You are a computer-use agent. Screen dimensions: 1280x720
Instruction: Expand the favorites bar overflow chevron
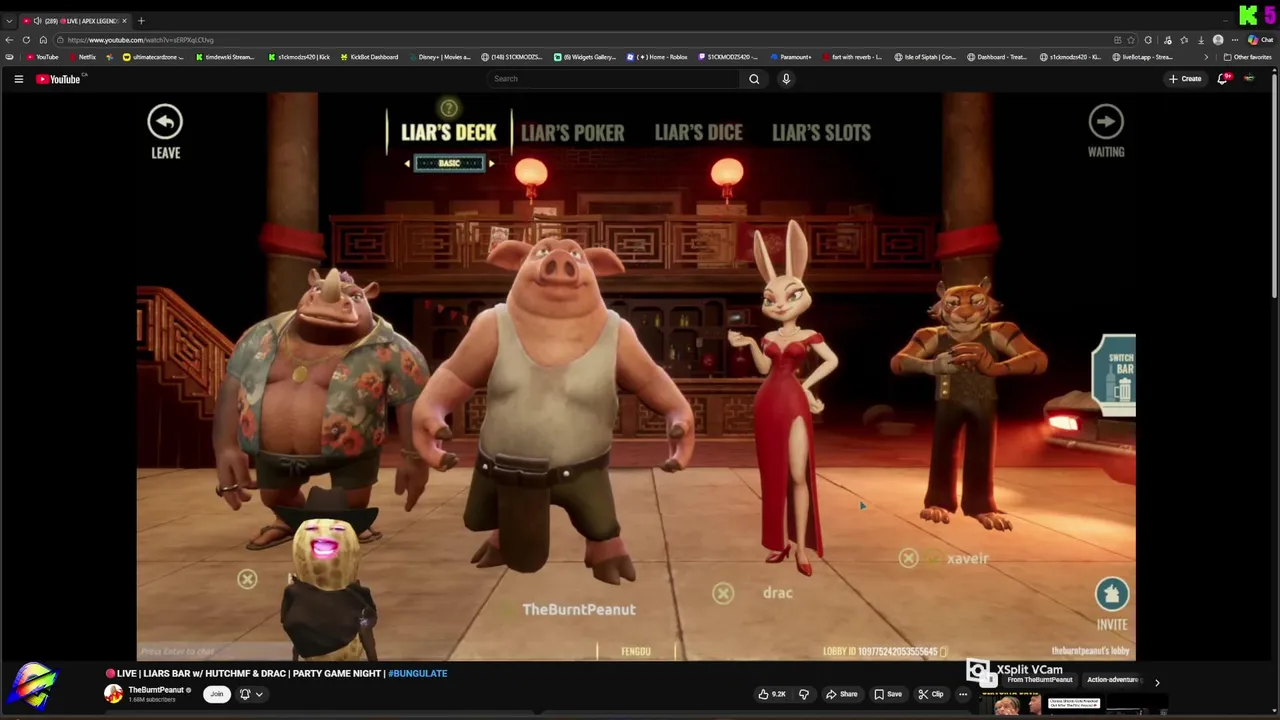(x=1206, y=57)
